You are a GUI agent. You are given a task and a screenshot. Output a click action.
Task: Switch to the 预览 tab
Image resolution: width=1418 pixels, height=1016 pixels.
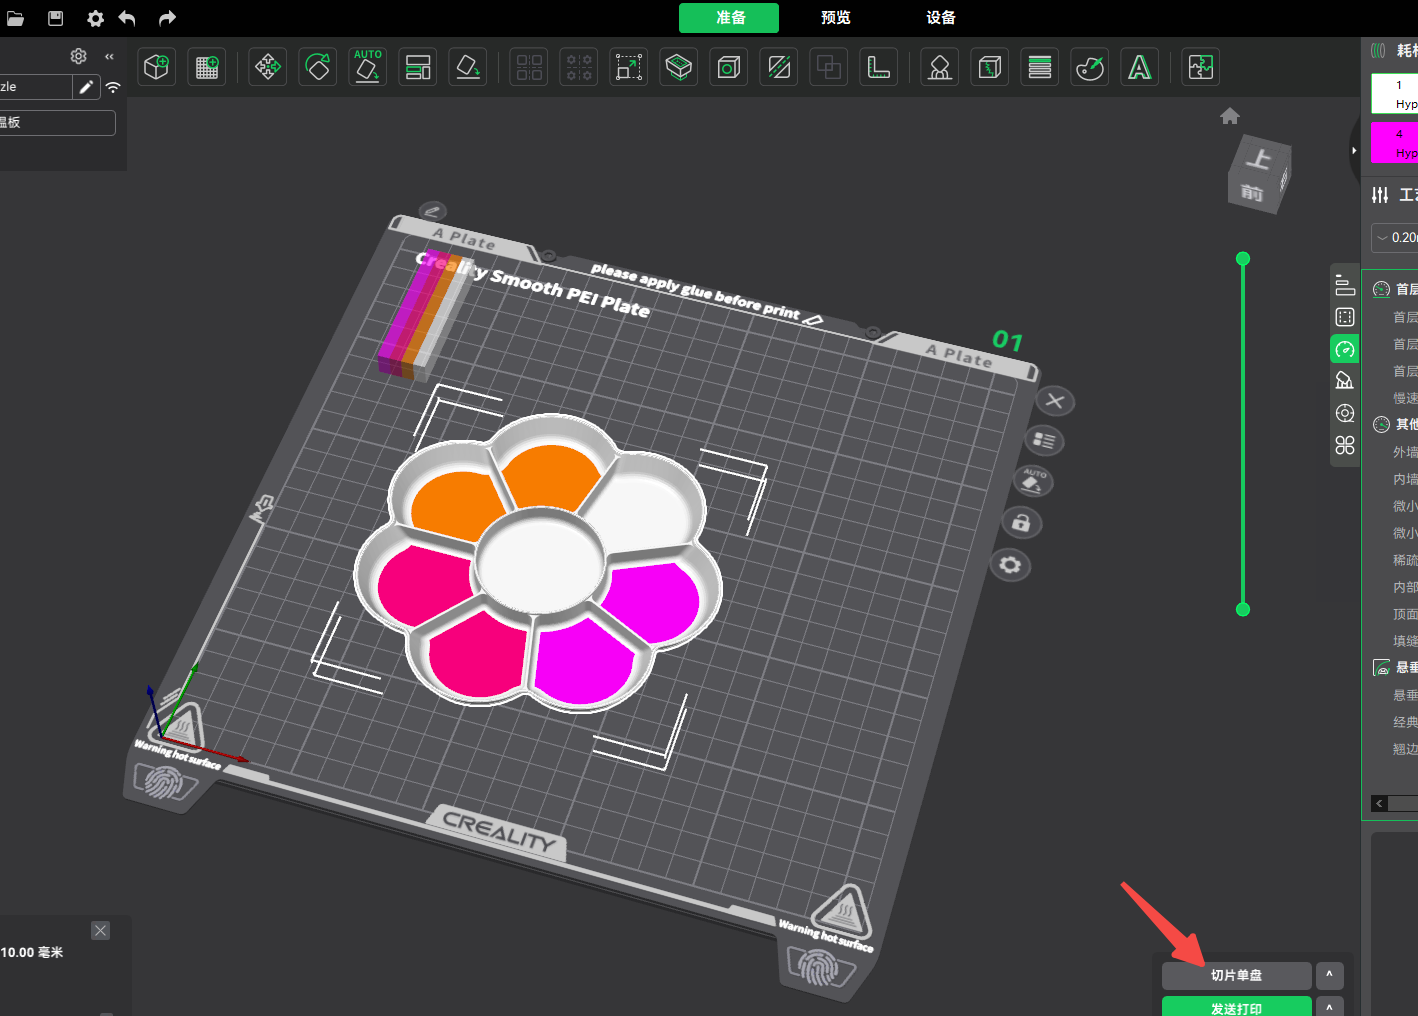pos(836,18)
